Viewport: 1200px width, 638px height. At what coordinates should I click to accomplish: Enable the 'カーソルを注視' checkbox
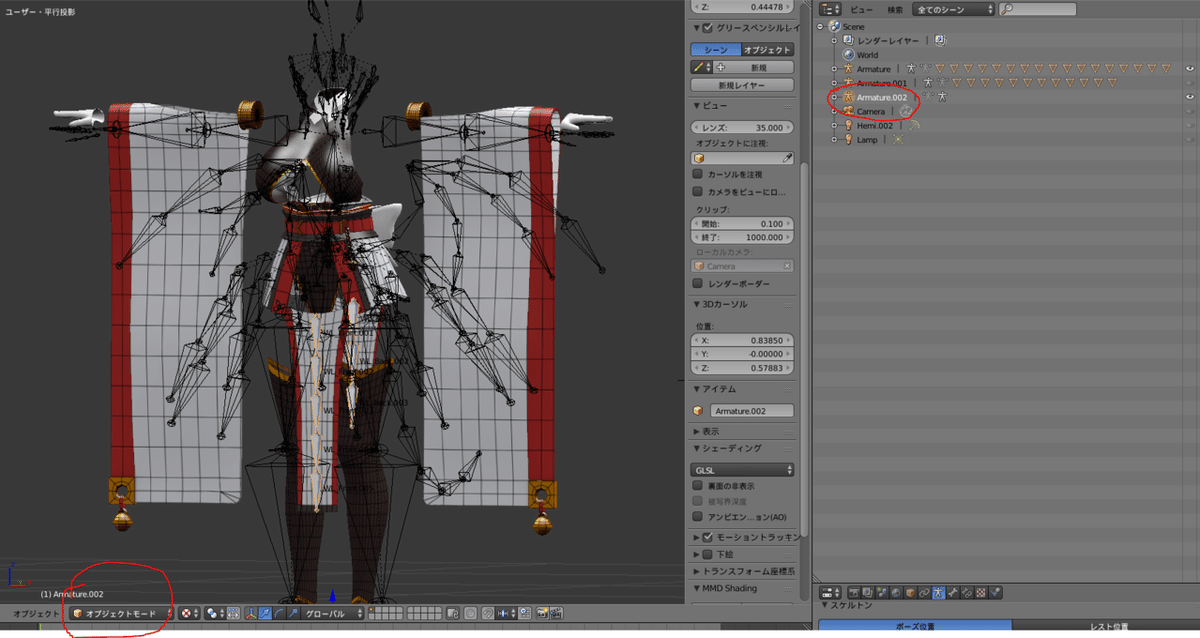click(698, 174)
